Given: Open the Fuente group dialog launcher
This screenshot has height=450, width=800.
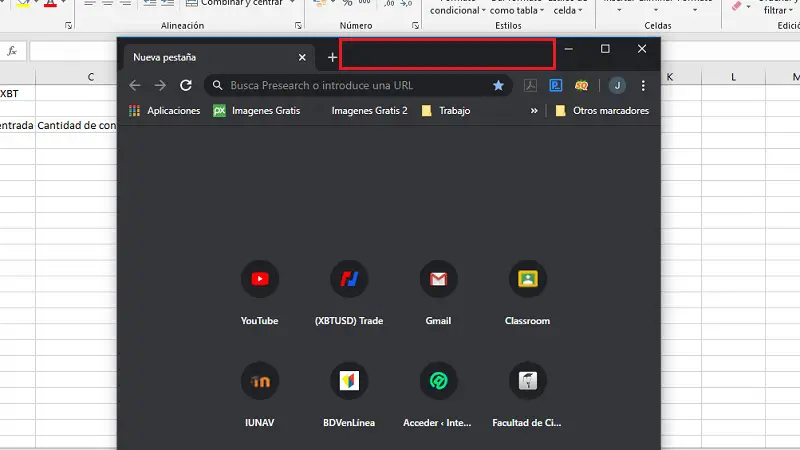Looking at the screenshot, I should click(68, 26).
